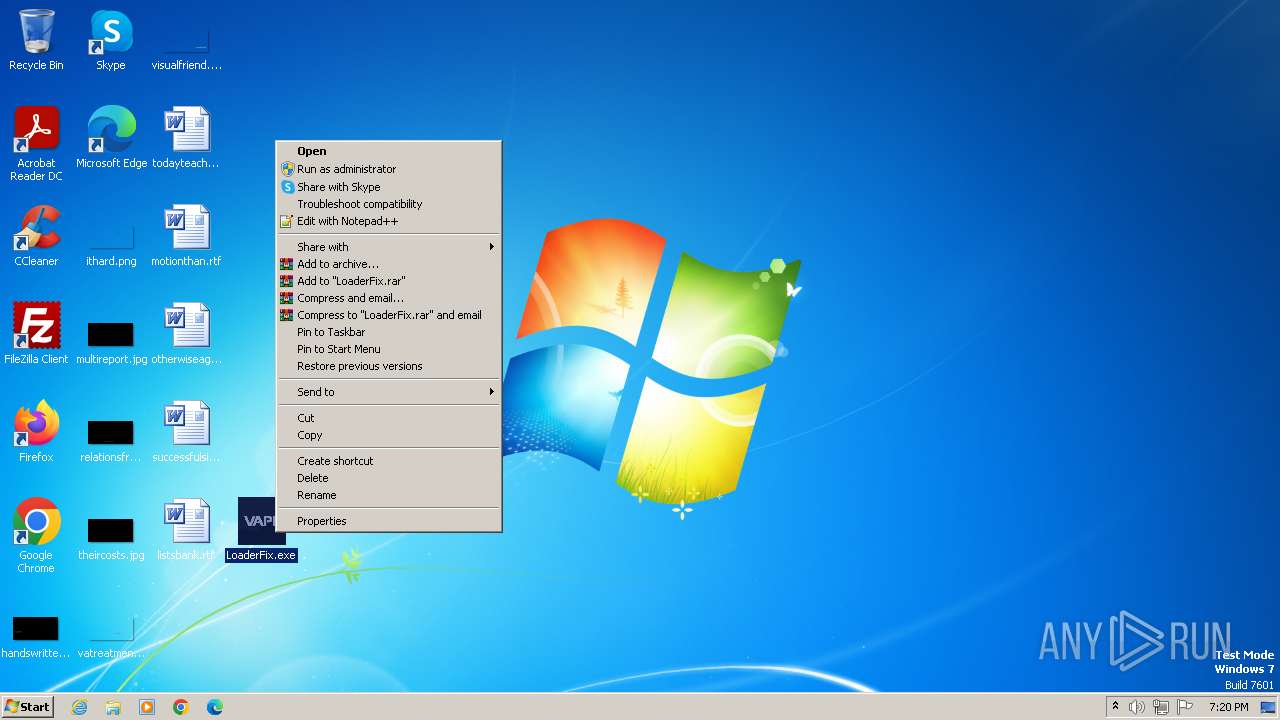Select the Skype desktop shortcut
The width and height of the screenshot is (1280, 720).
(x=111, y=40)
